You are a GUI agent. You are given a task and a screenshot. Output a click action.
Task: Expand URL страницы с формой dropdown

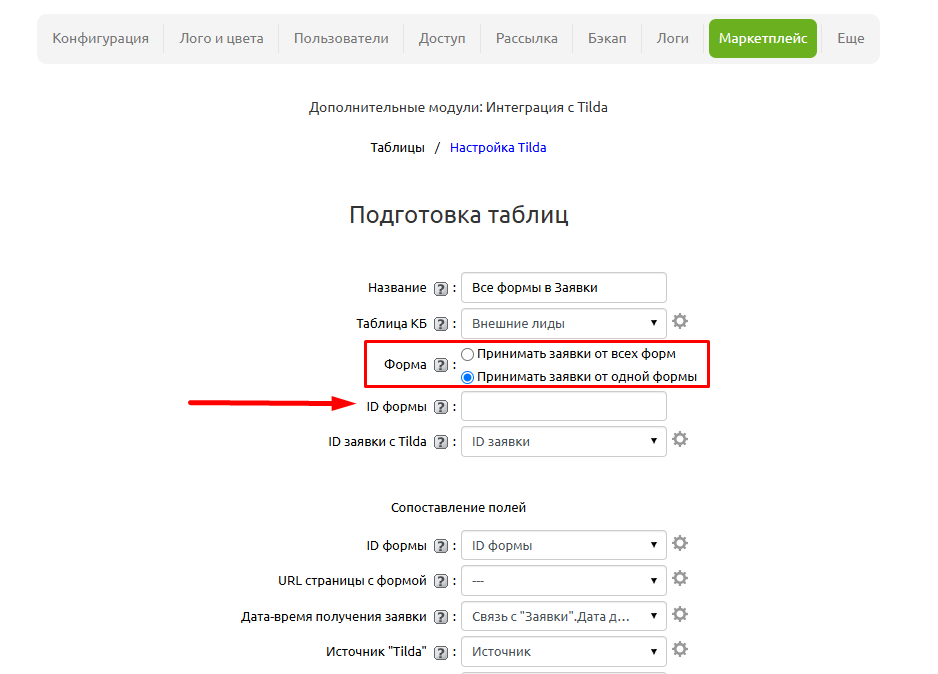563,580
